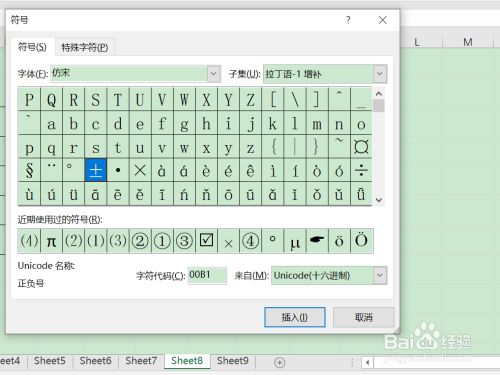The image size is (500, 375).
Task: Click sheet horizontal scroll left arrow
Action: pyautogui.click(x=367, y=362)
